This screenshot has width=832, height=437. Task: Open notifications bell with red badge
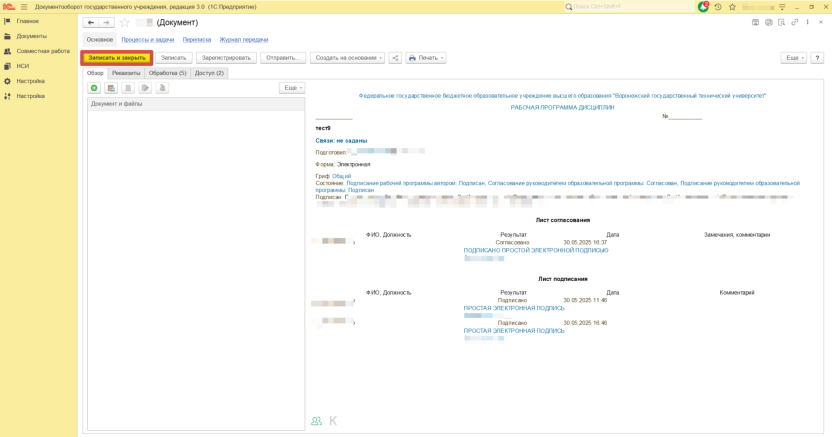coord(703,7)
